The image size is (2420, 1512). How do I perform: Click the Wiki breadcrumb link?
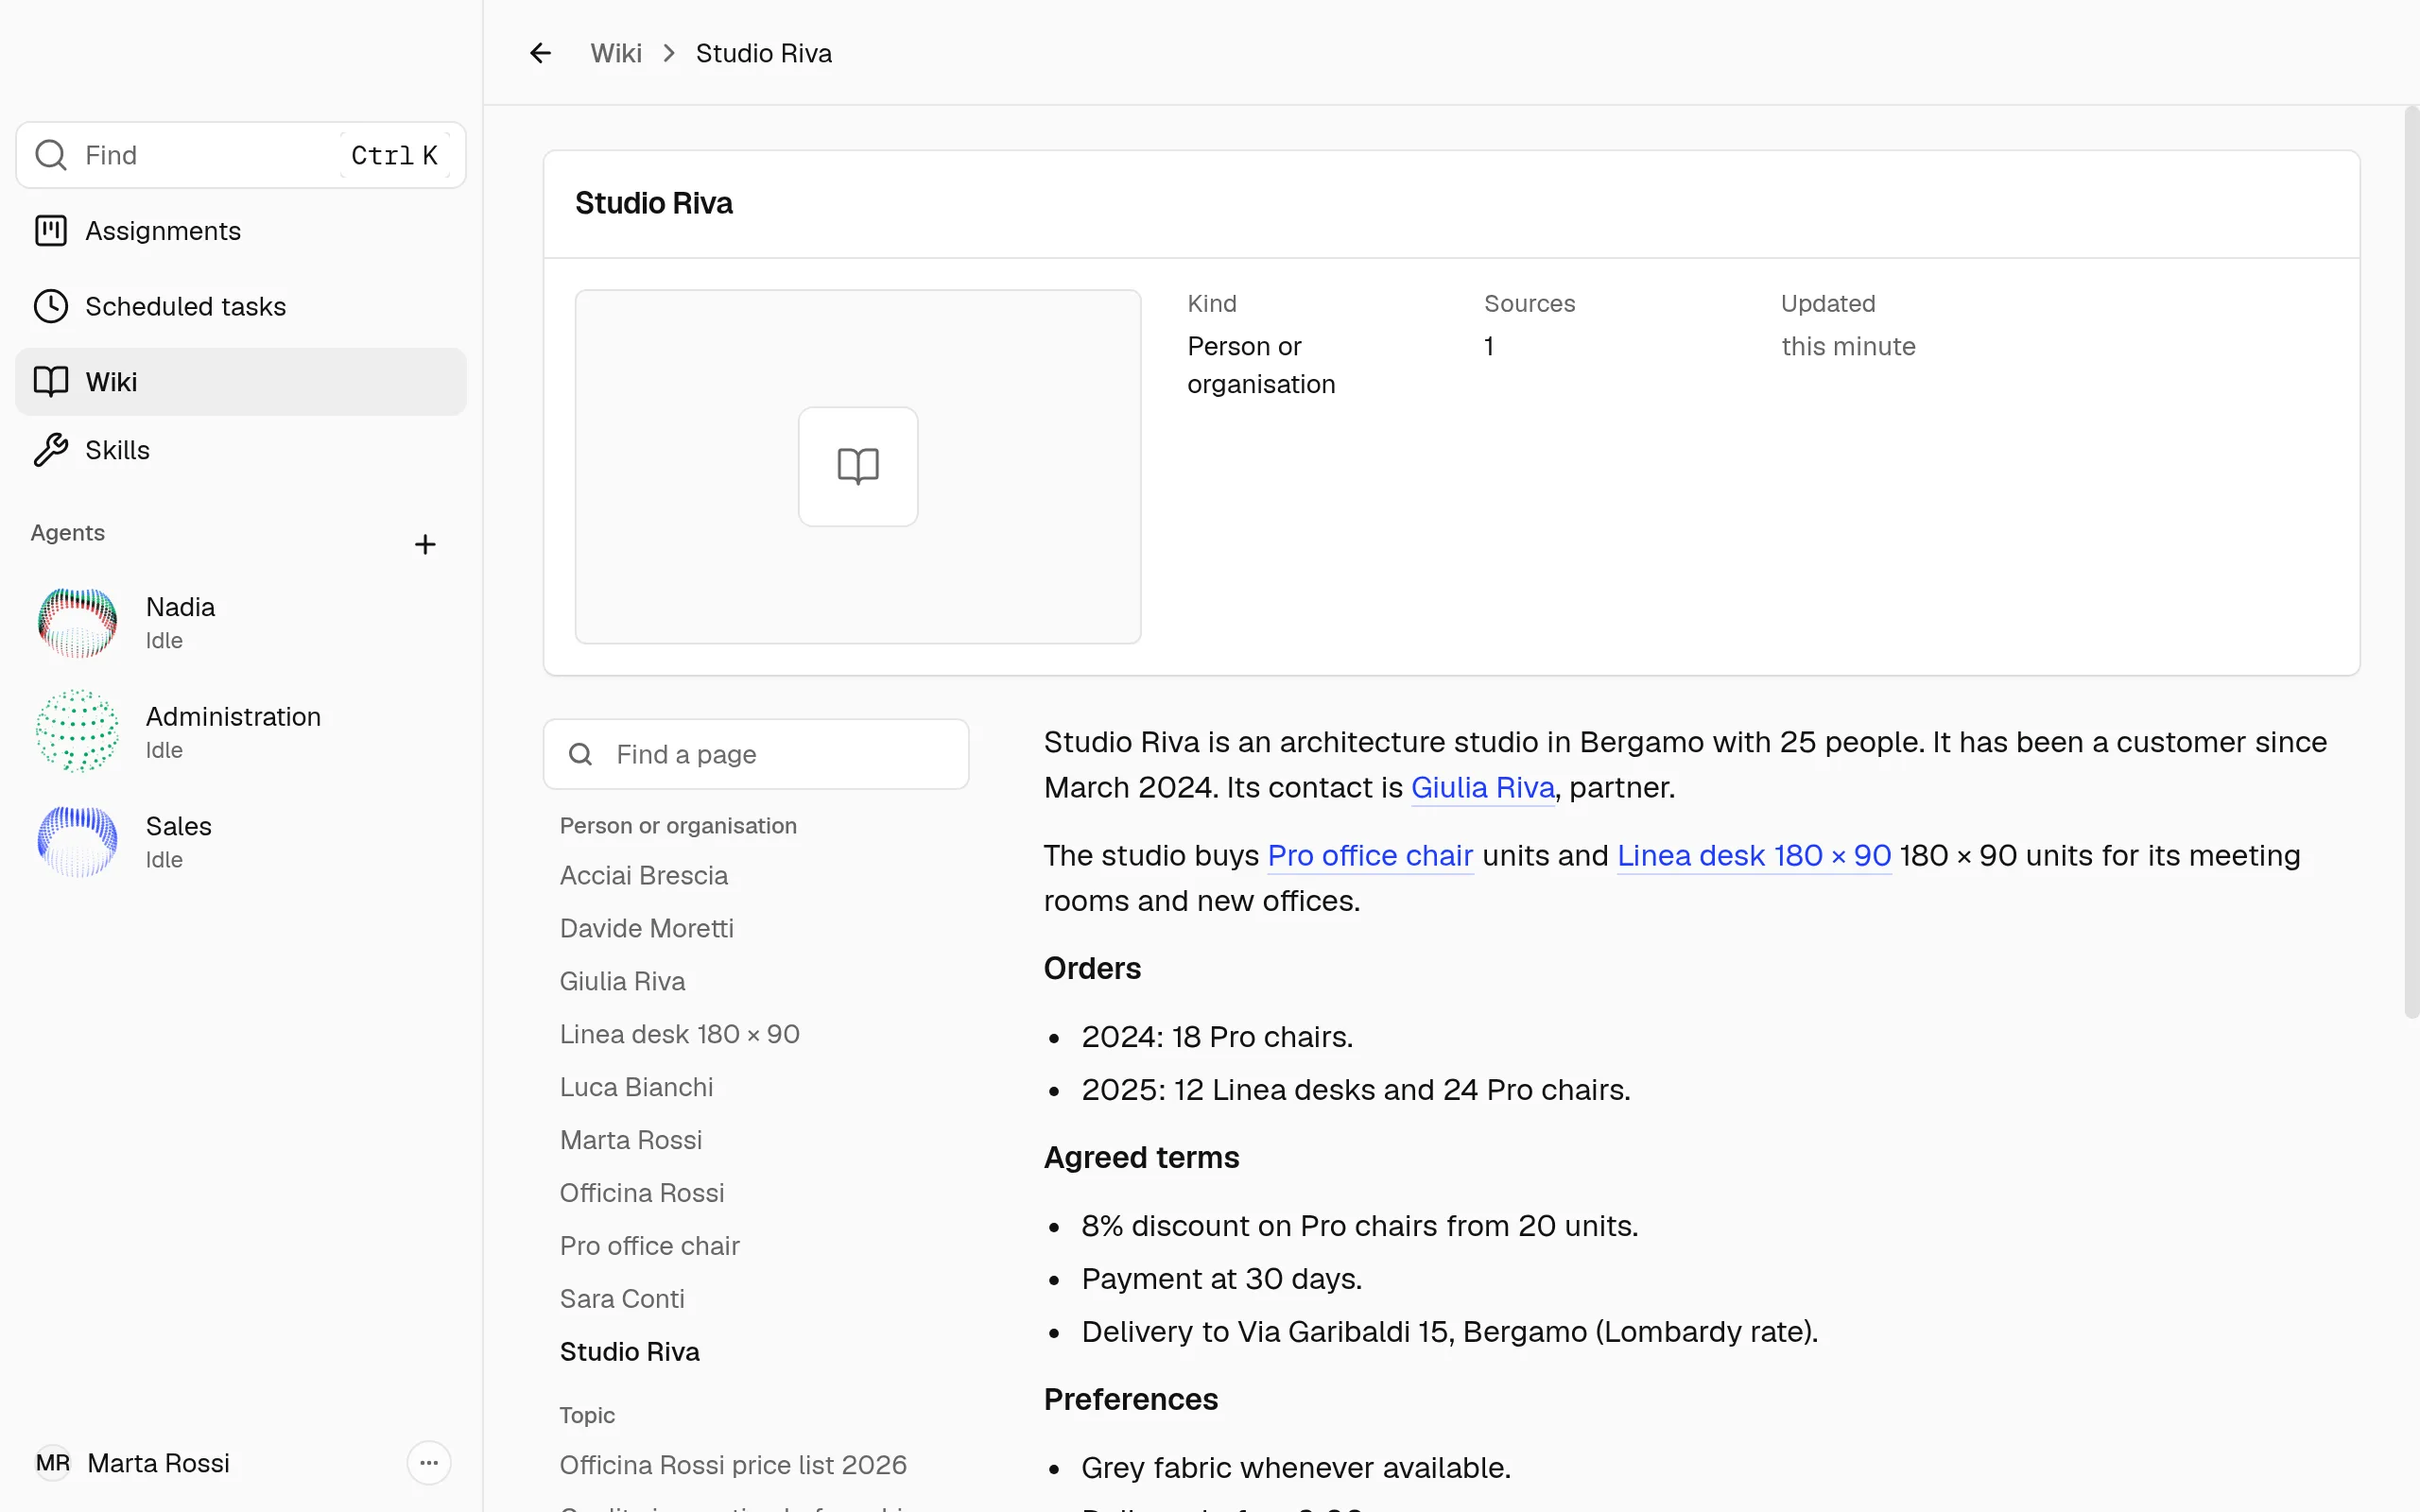pos(616,53)
